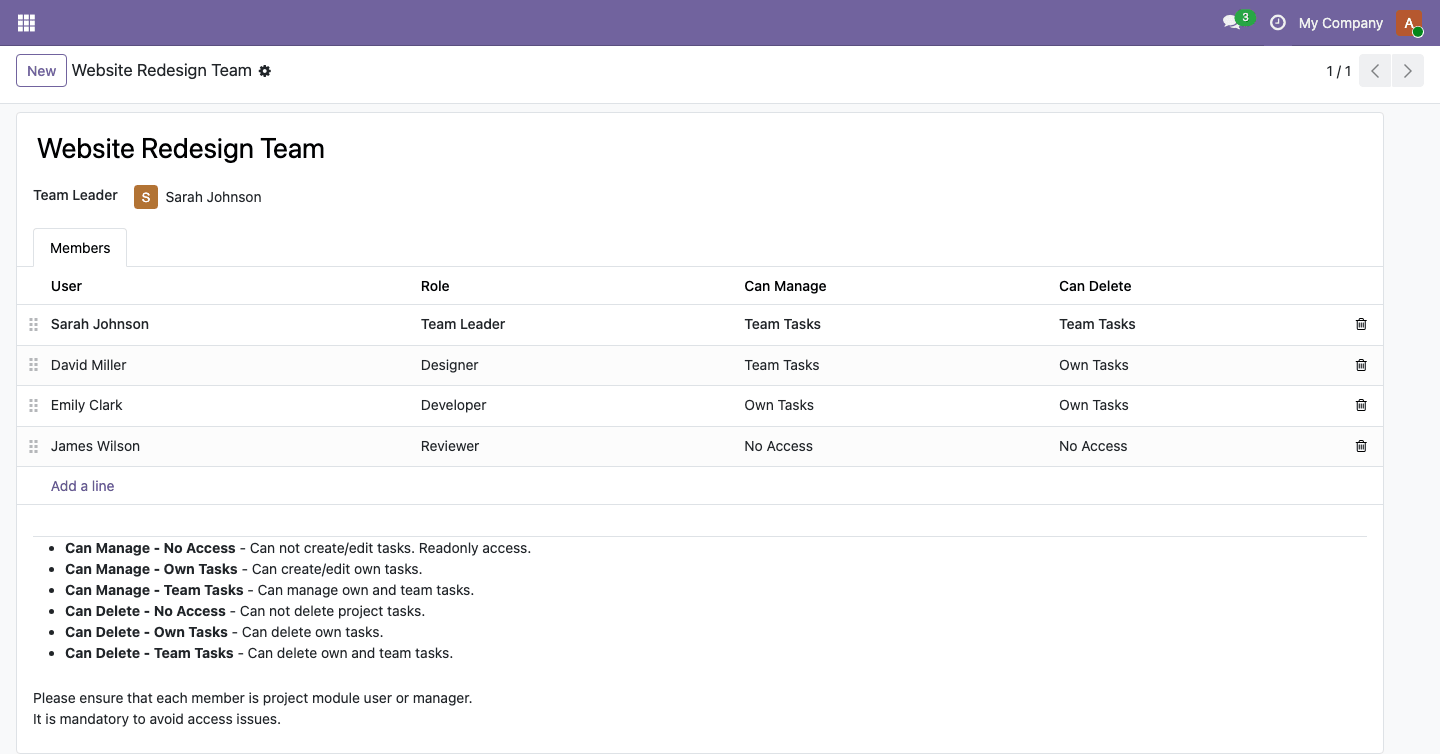Viewport: 1440px width, 754px height.
Task: Sort by the User column header
Action: pos(66,286)
